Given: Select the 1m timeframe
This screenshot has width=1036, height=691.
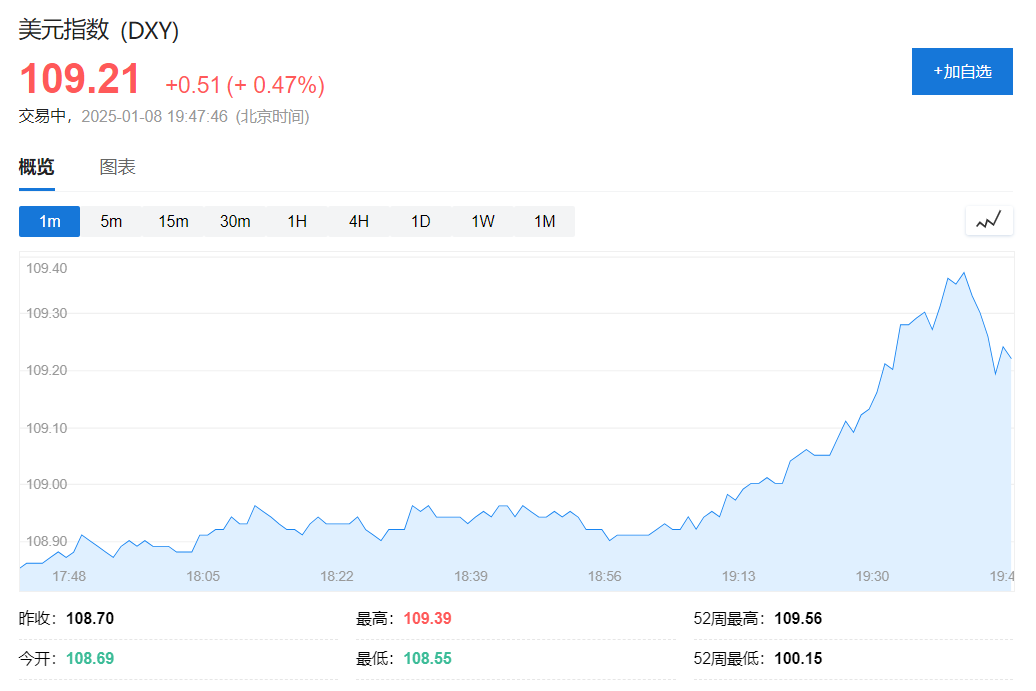Looking at the screenshot, I should 50,221.
